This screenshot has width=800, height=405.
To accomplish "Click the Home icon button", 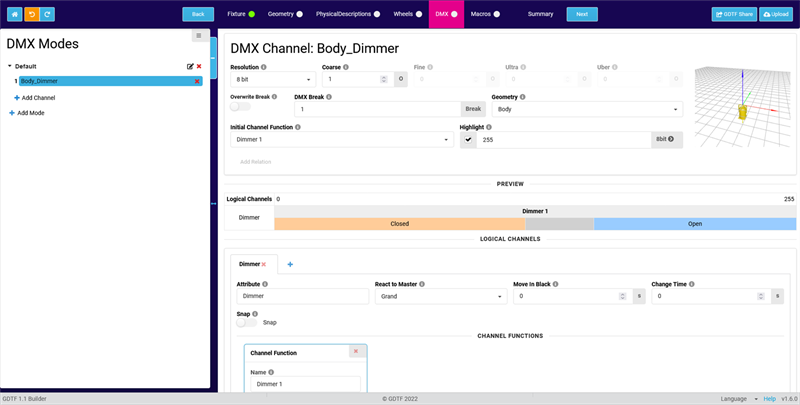I will tap(13, 14).
